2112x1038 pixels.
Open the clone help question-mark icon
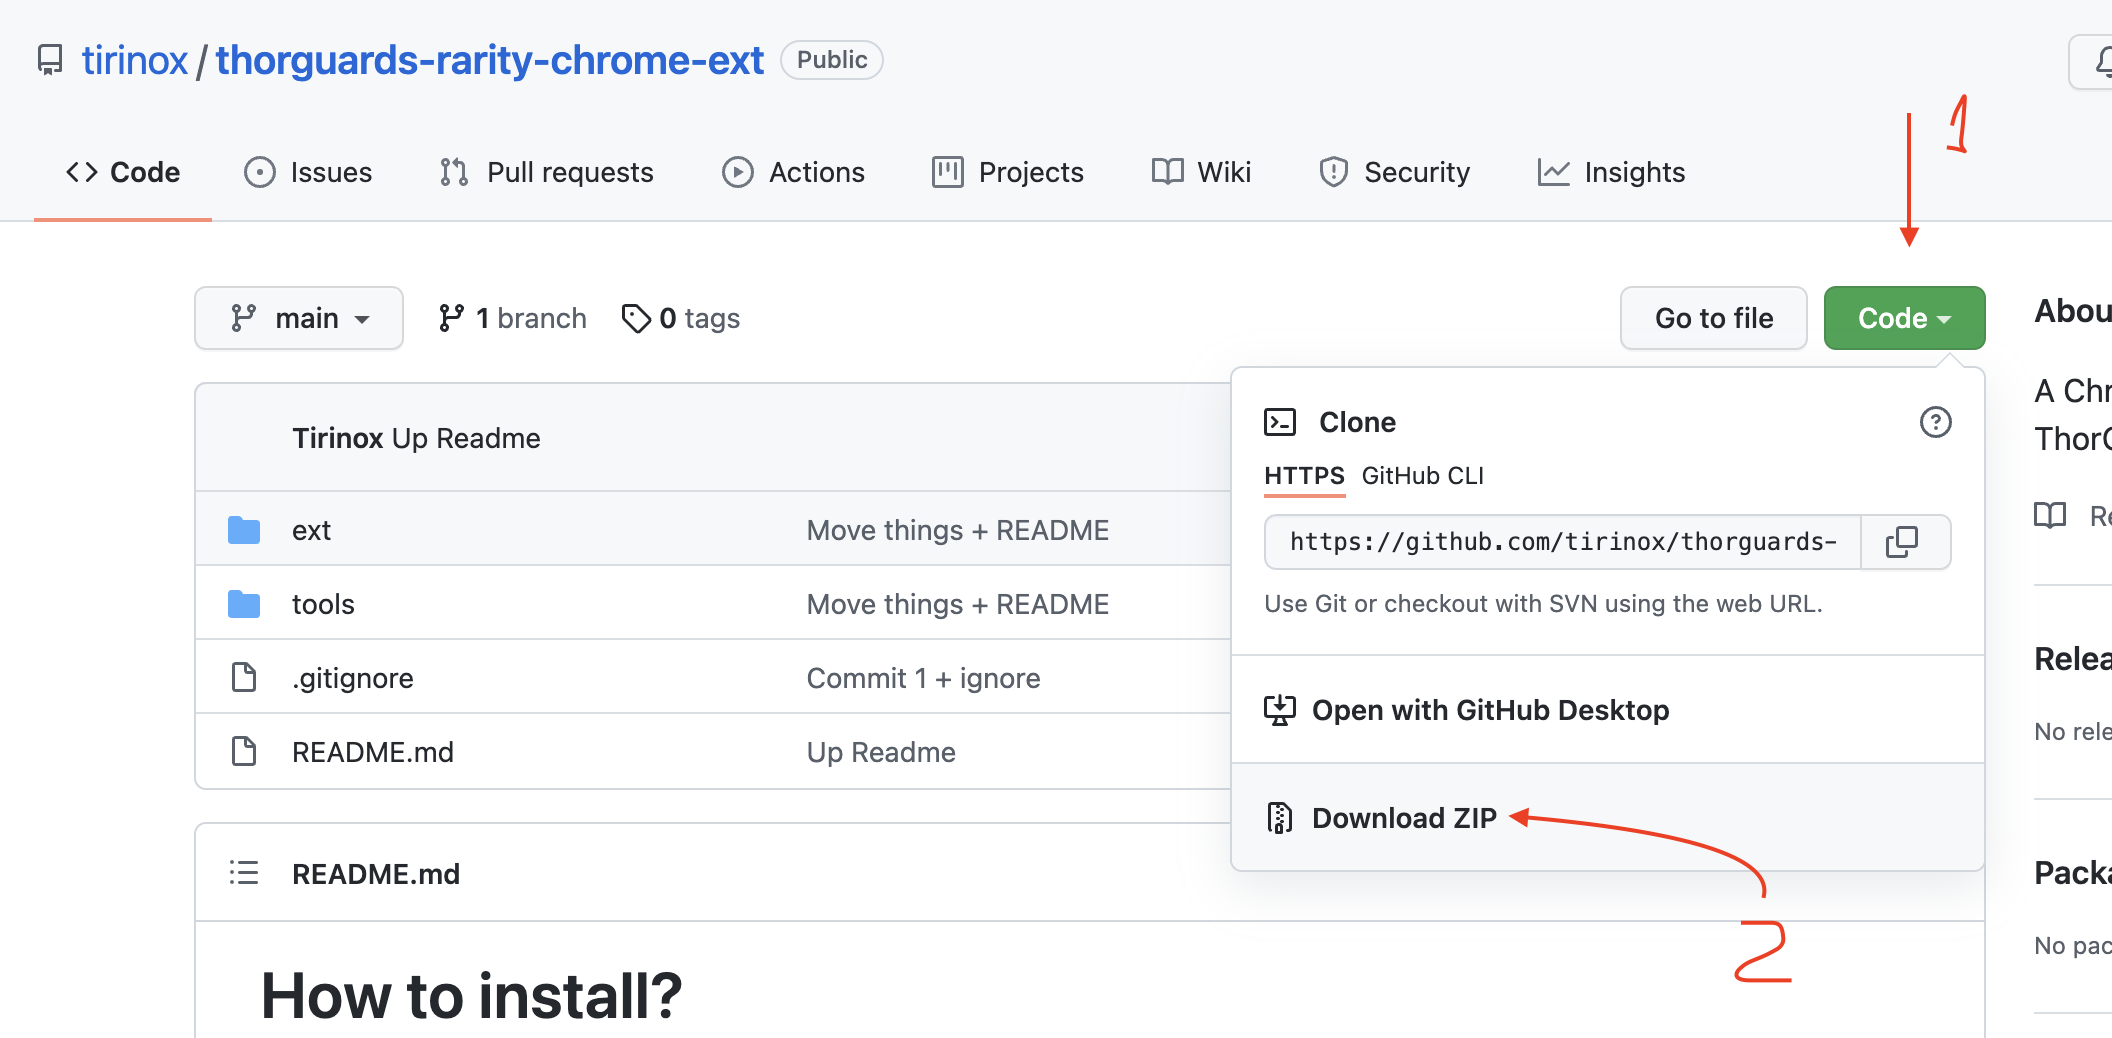(1936, 422)
